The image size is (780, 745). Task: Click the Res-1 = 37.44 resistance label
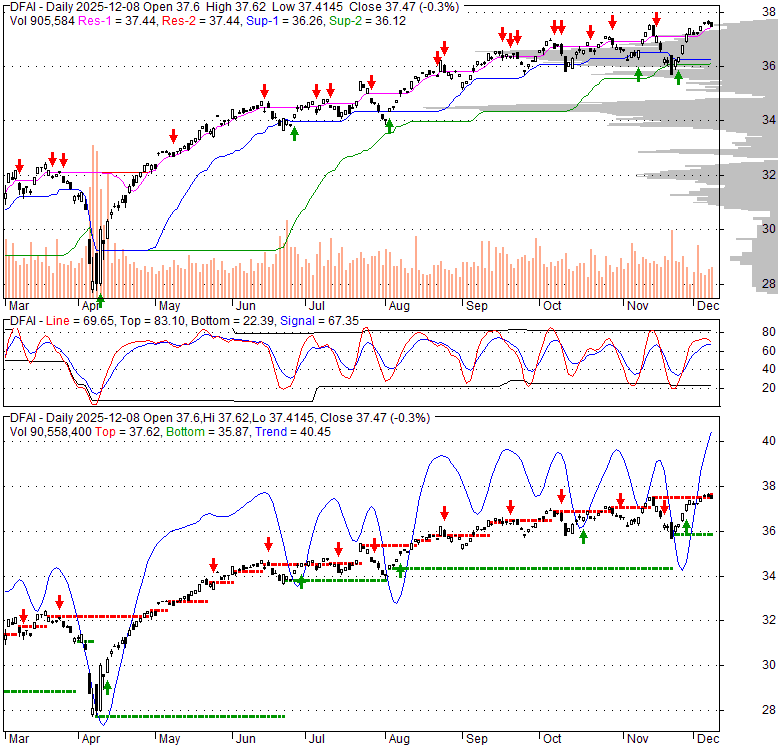point(111,20)
